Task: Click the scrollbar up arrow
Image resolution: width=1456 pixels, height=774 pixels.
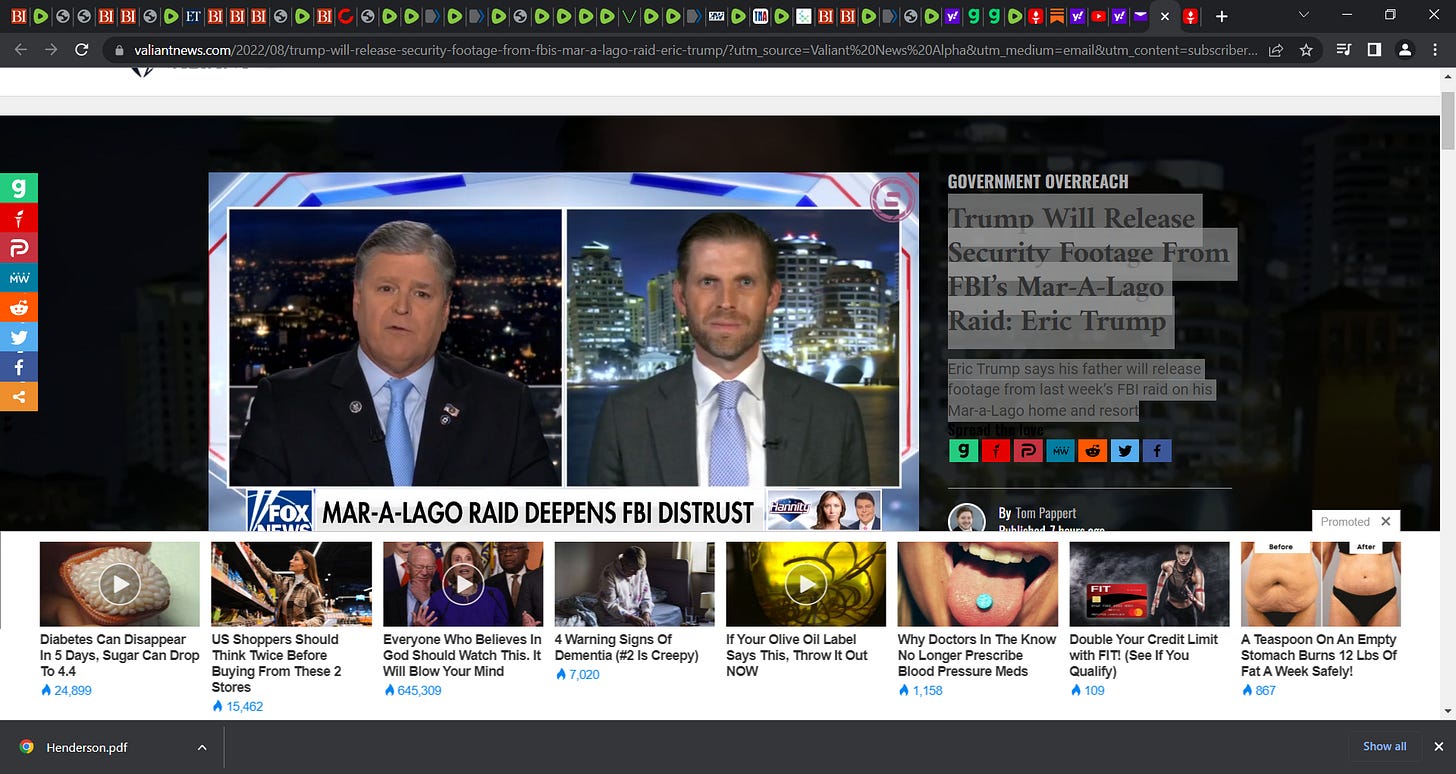Action: click(1447, 76)
